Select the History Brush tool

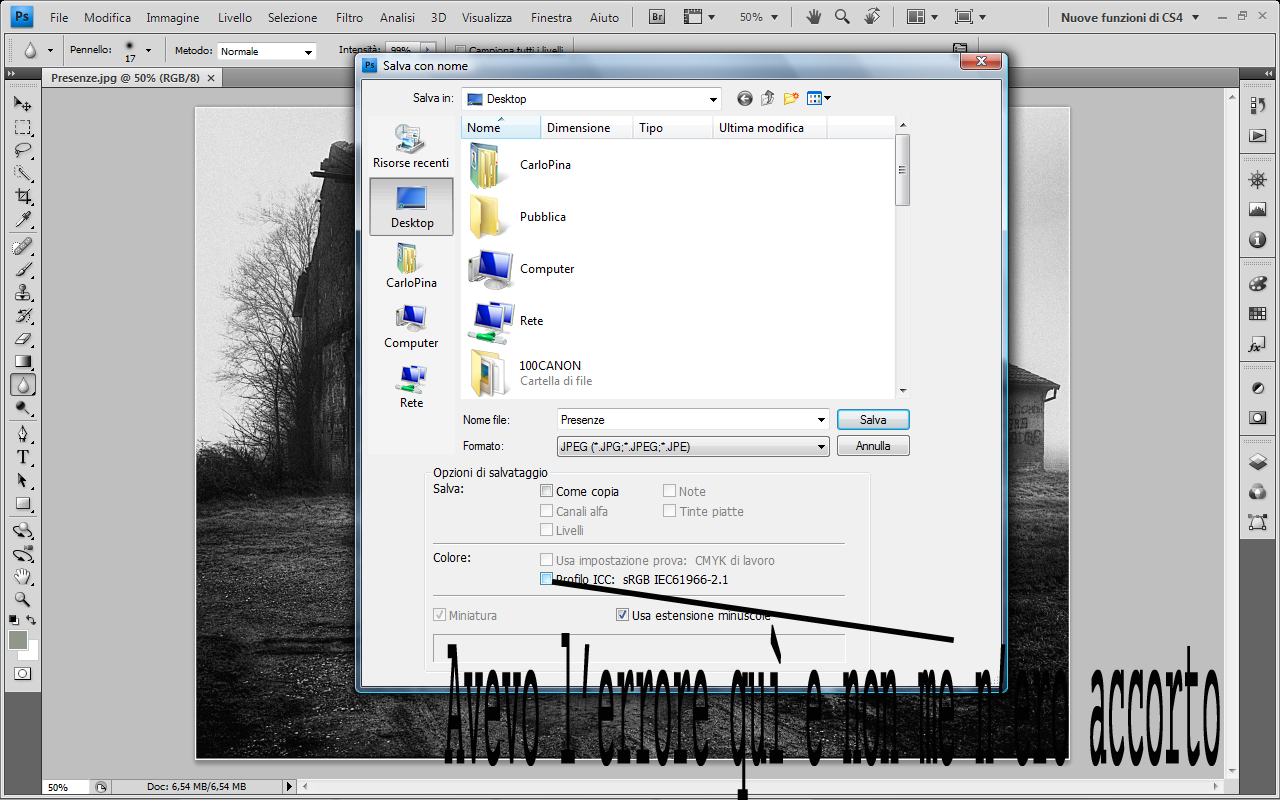[22, 316]
